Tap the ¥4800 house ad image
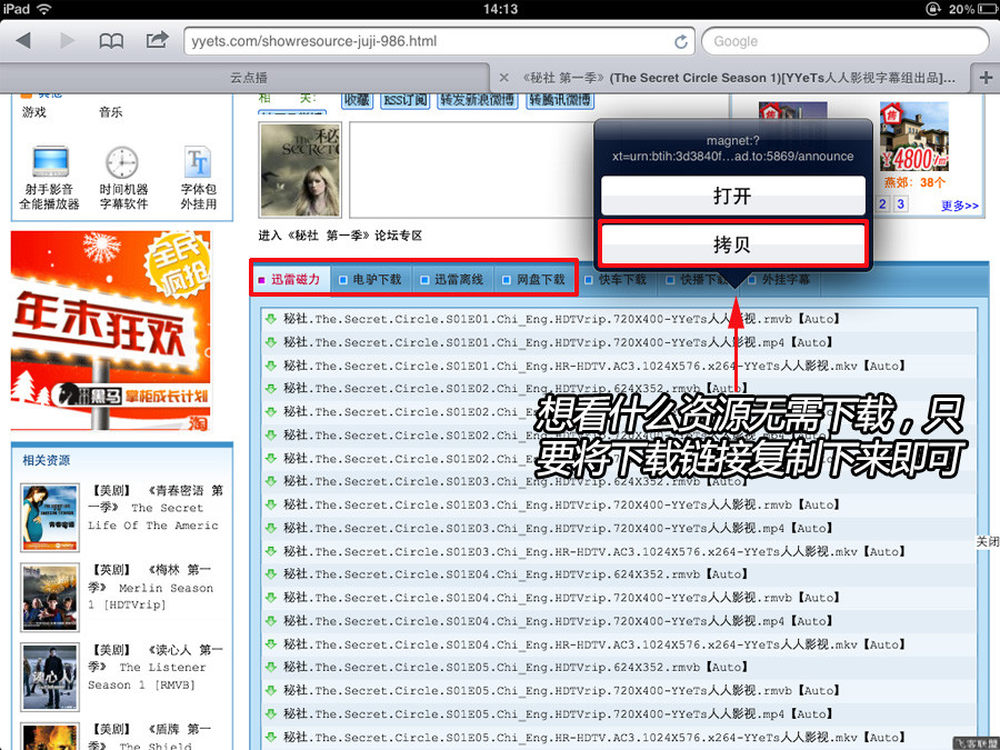1000x750 pixels. click(x=914, y=138)
